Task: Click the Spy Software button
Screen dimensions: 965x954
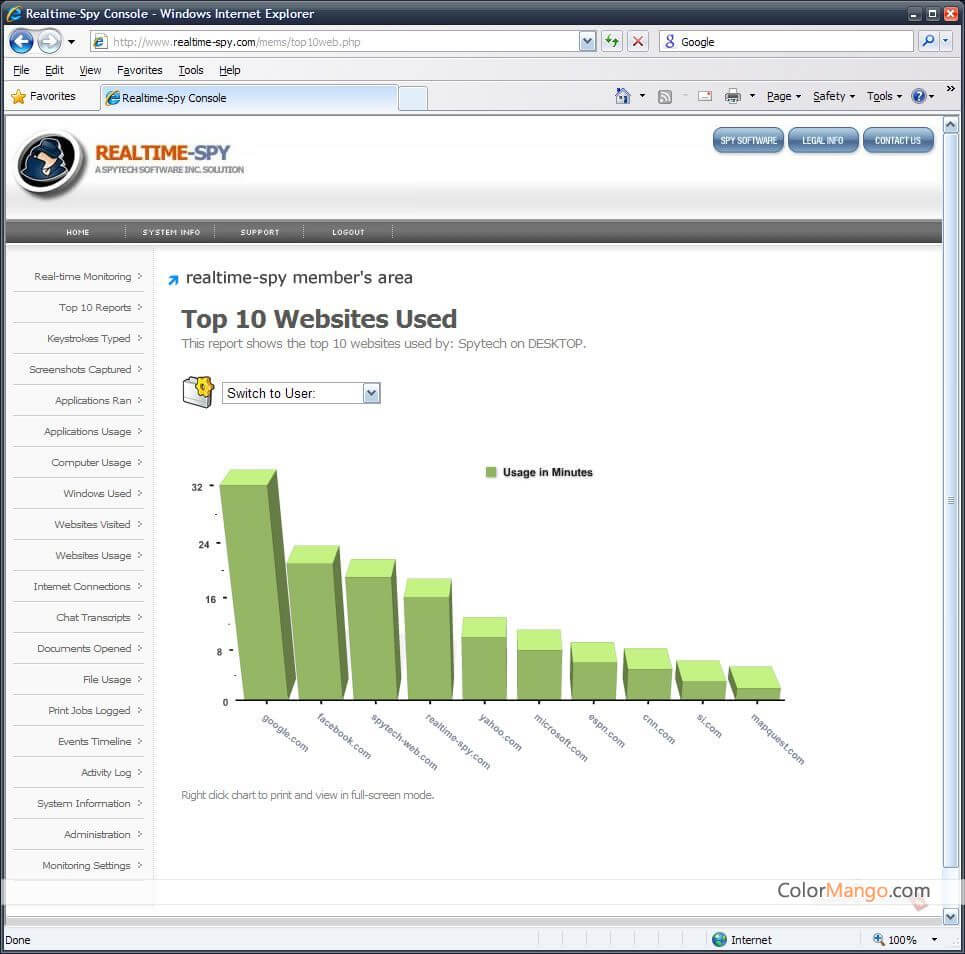Action: (x=748, y=140)
